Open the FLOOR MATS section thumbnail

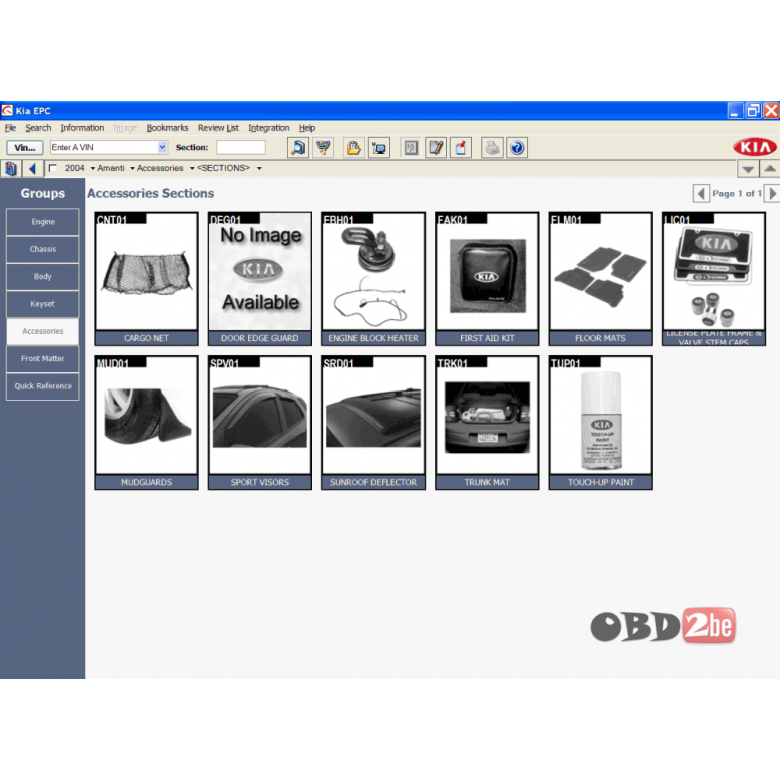pyautogui.click(x=600, y=279)
